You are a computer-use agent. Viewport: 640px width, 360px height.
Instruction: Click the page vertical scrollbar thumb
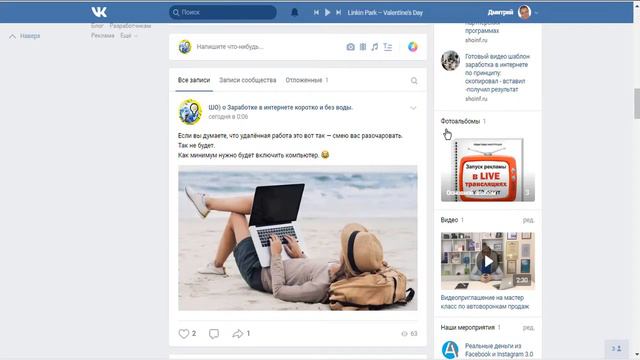coord(637,103)
